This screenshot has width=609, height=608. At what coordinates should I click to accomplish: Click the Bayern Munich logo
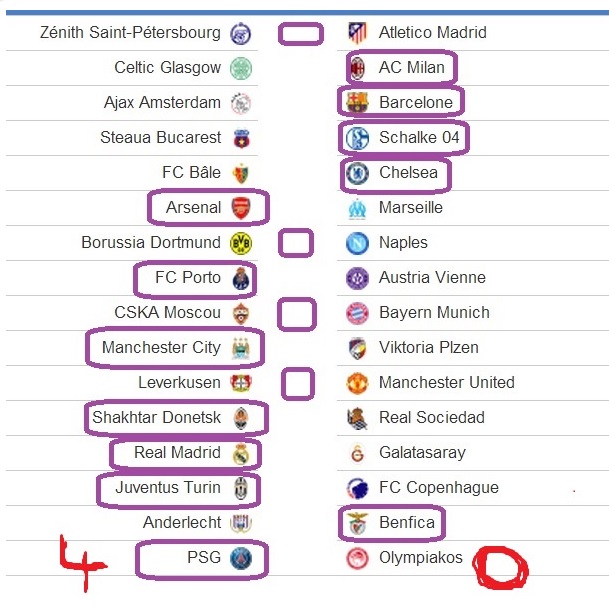click(357, 313)
